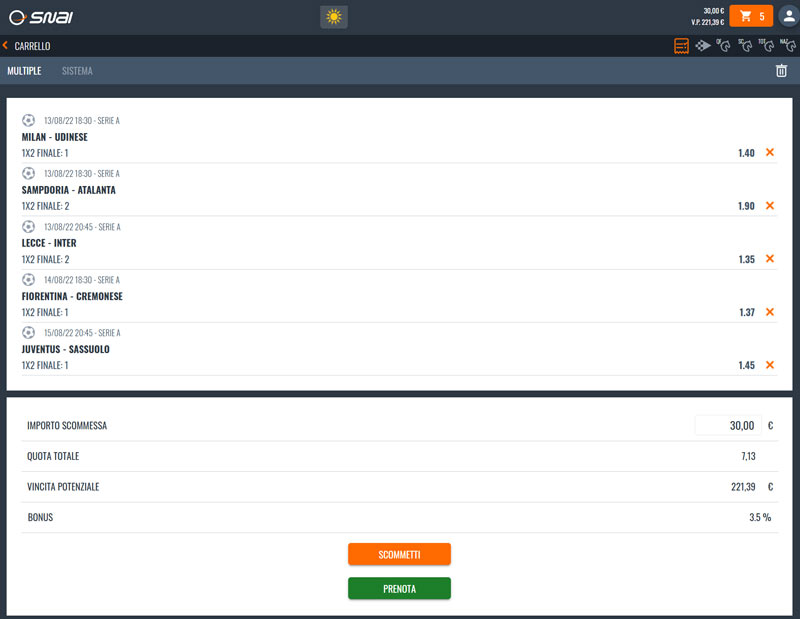The image size is (800, 619).
Task: Delete the Lecce - Inter selection
Action: click(770, 259)
